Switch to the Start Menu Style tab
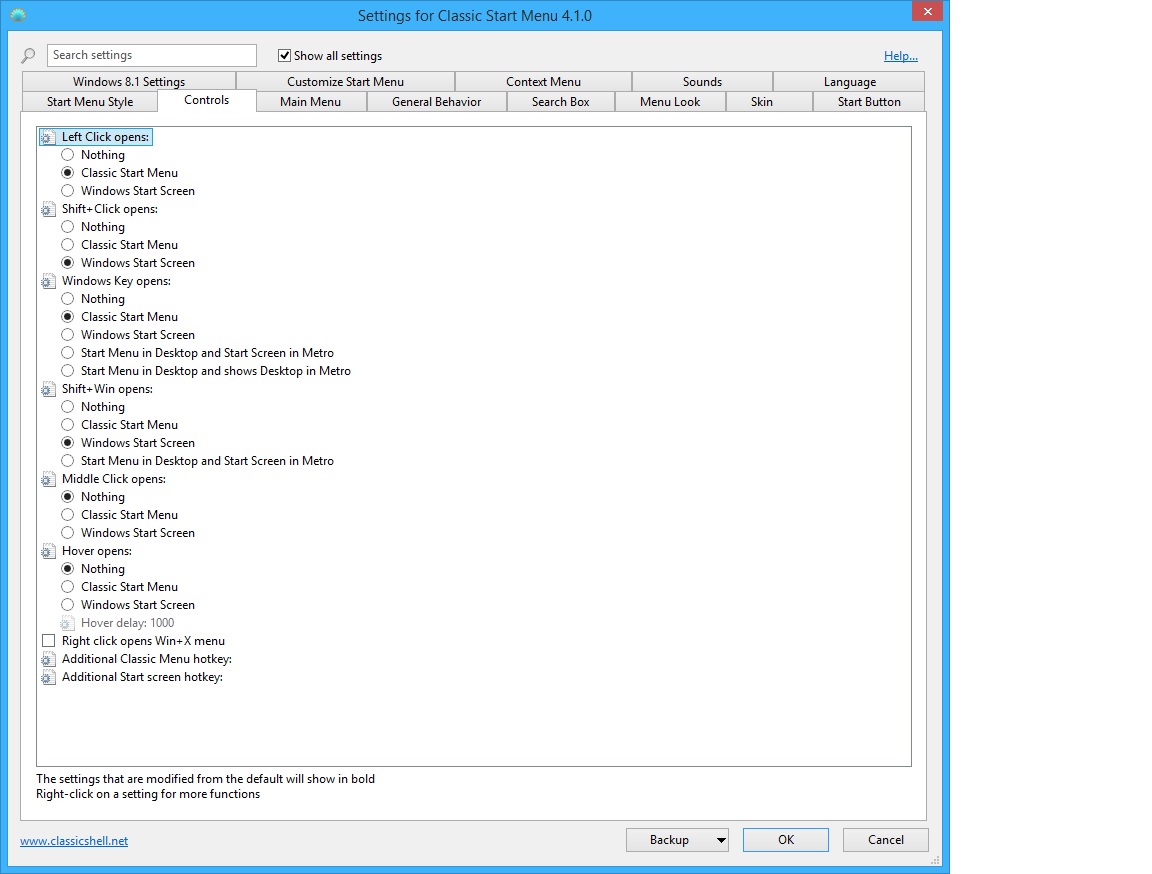The image size is (1152, 874). tap(90, 102)
